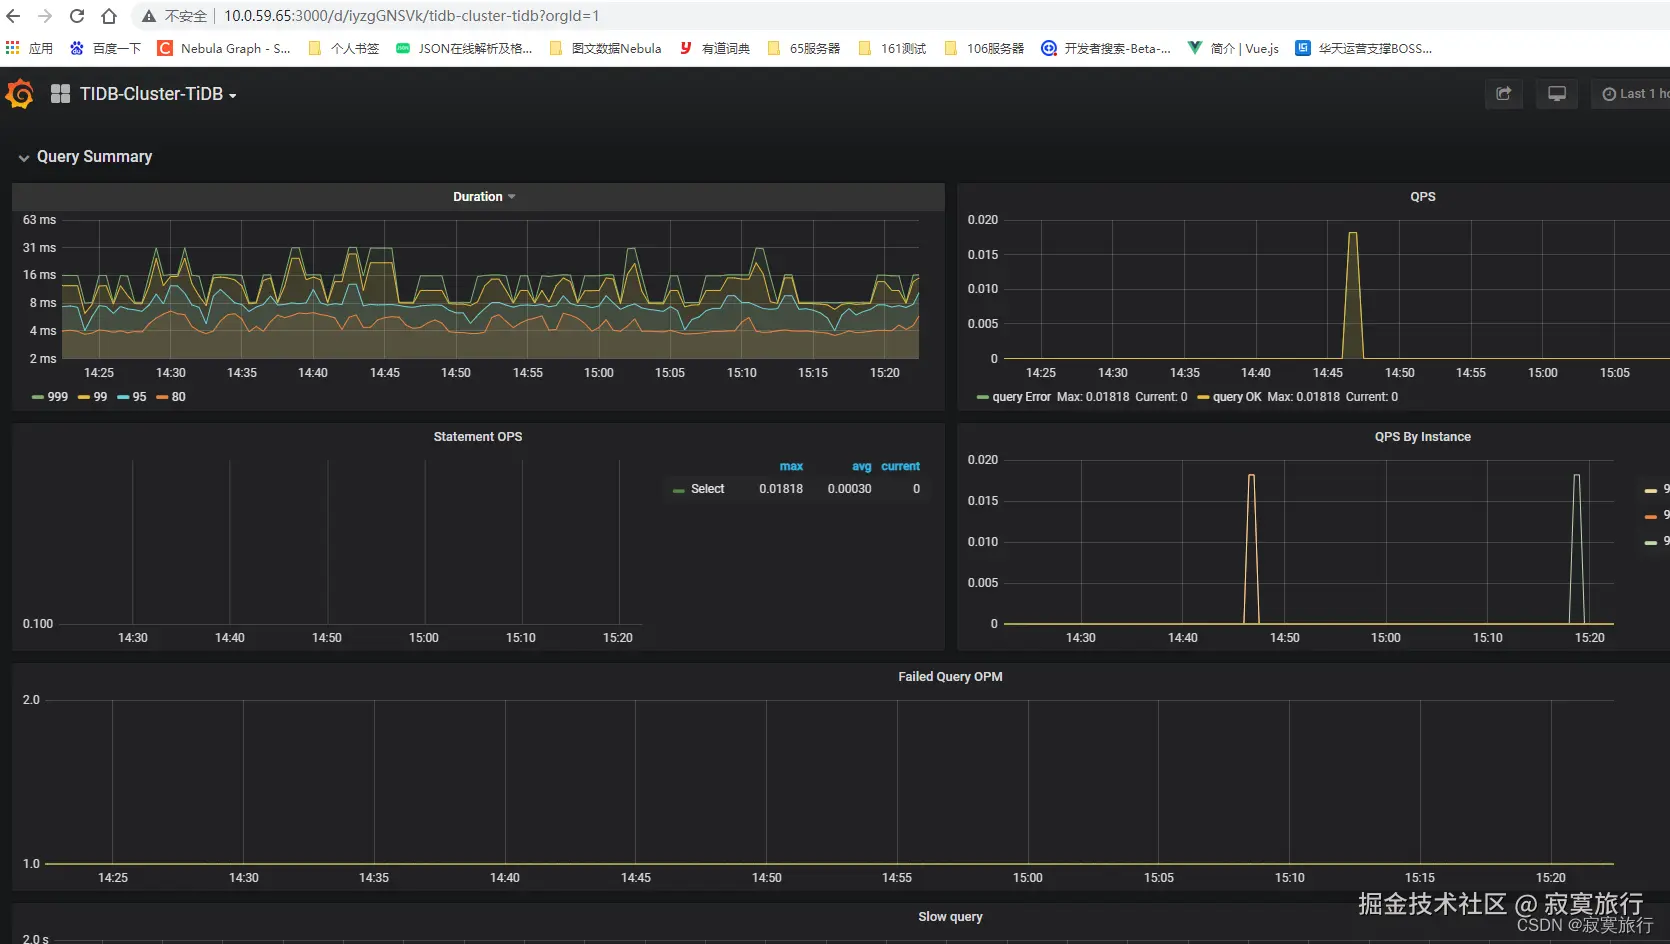Cycle view mode with monitor icon
The height and width of the screenshot is (944, 1670).
1557,94
